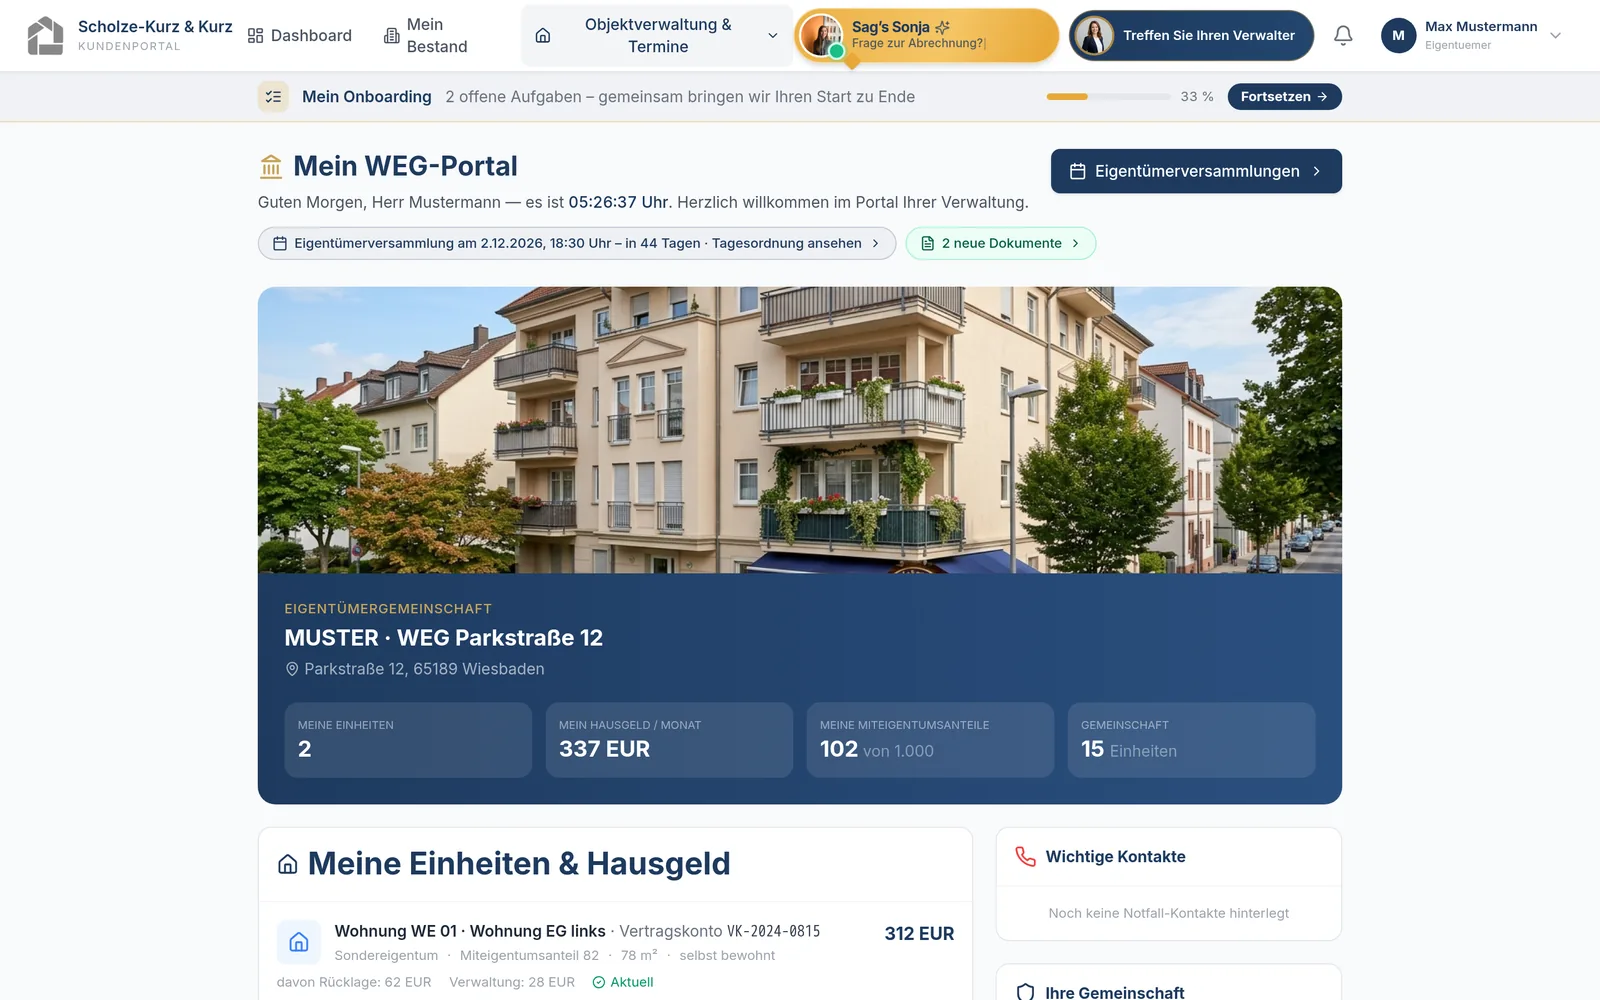Open the Max Mustermann user menu chevron

point(1555,36)
